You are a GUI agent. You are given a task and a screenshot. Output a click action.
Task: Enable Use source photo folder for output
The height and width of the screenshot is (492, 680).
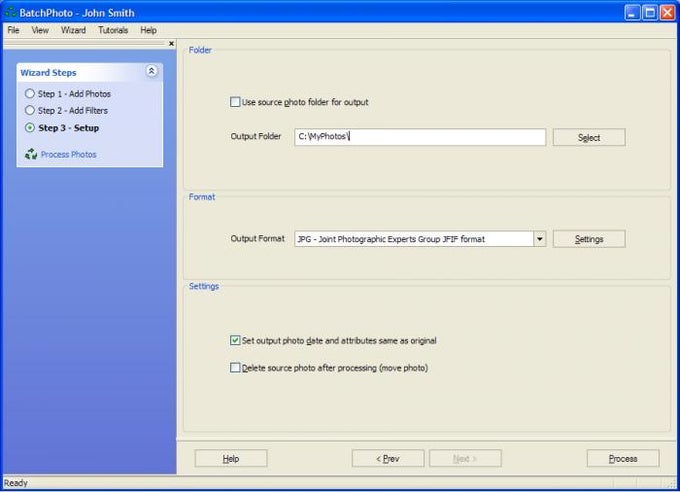point(235,102)
